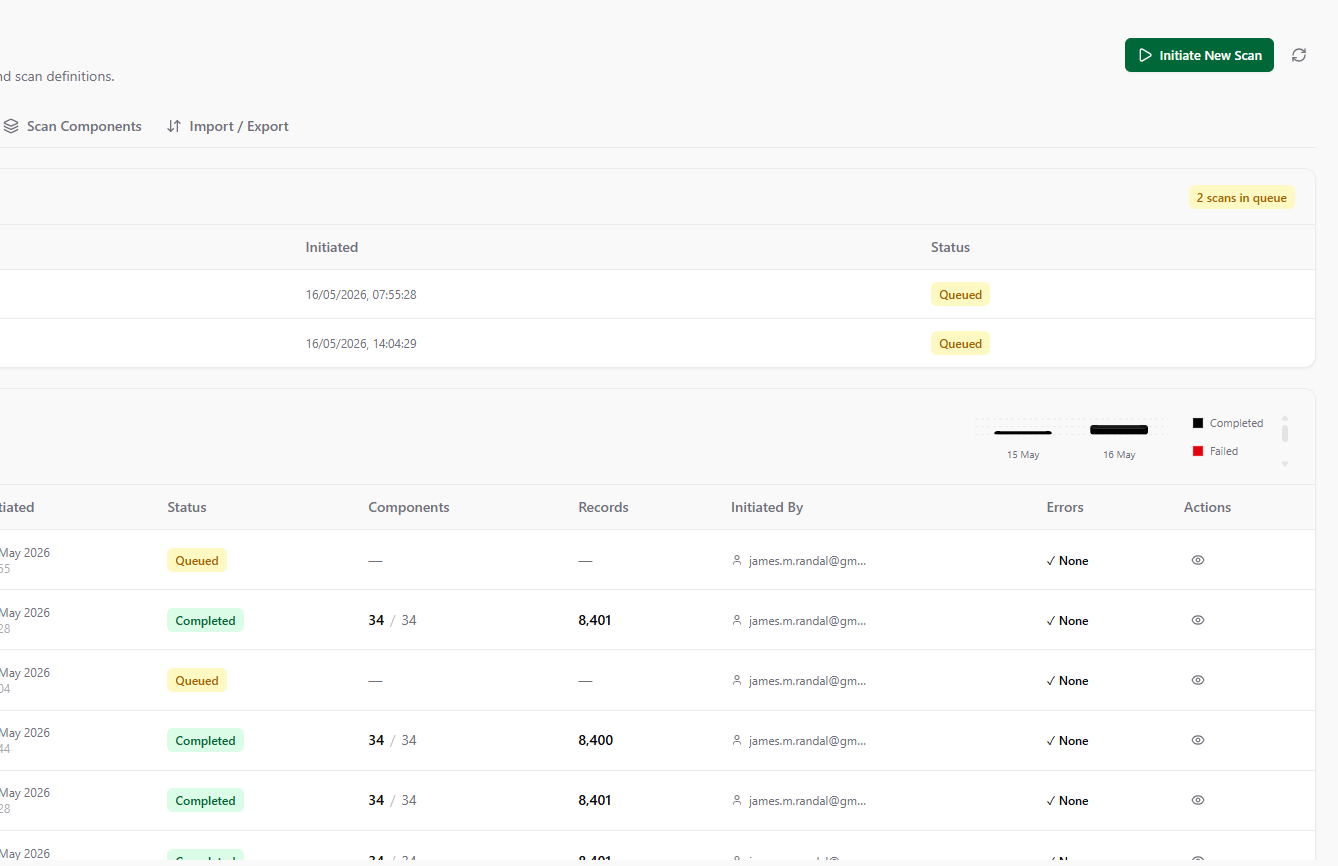Click the 15 May bar in the chart
Screen dimensions: 1338x866
1023,432
